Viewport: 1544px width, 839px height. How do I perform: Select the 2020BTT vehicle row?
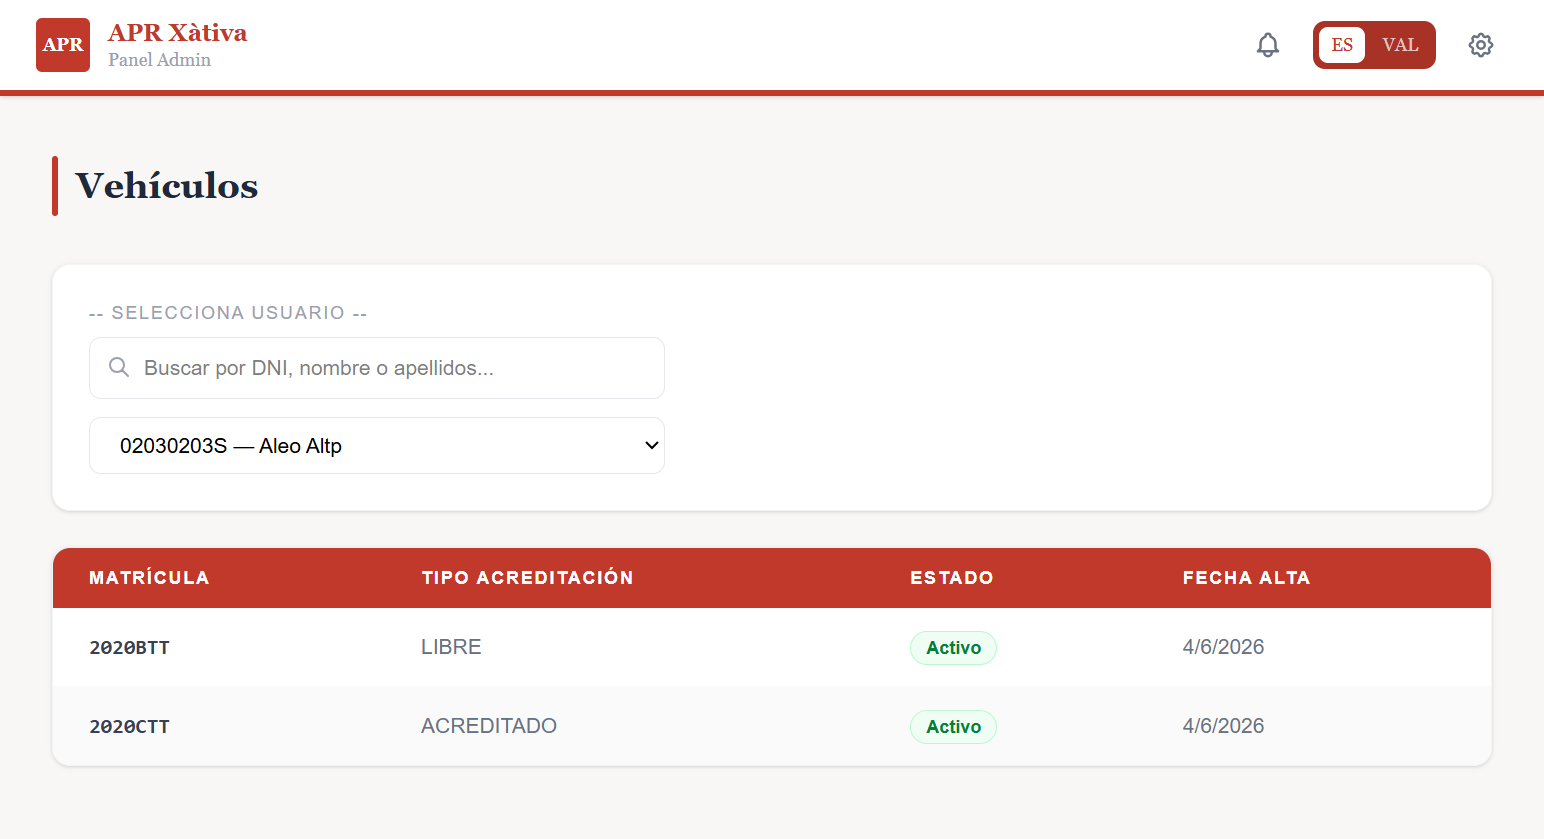[x=772, y=647]
